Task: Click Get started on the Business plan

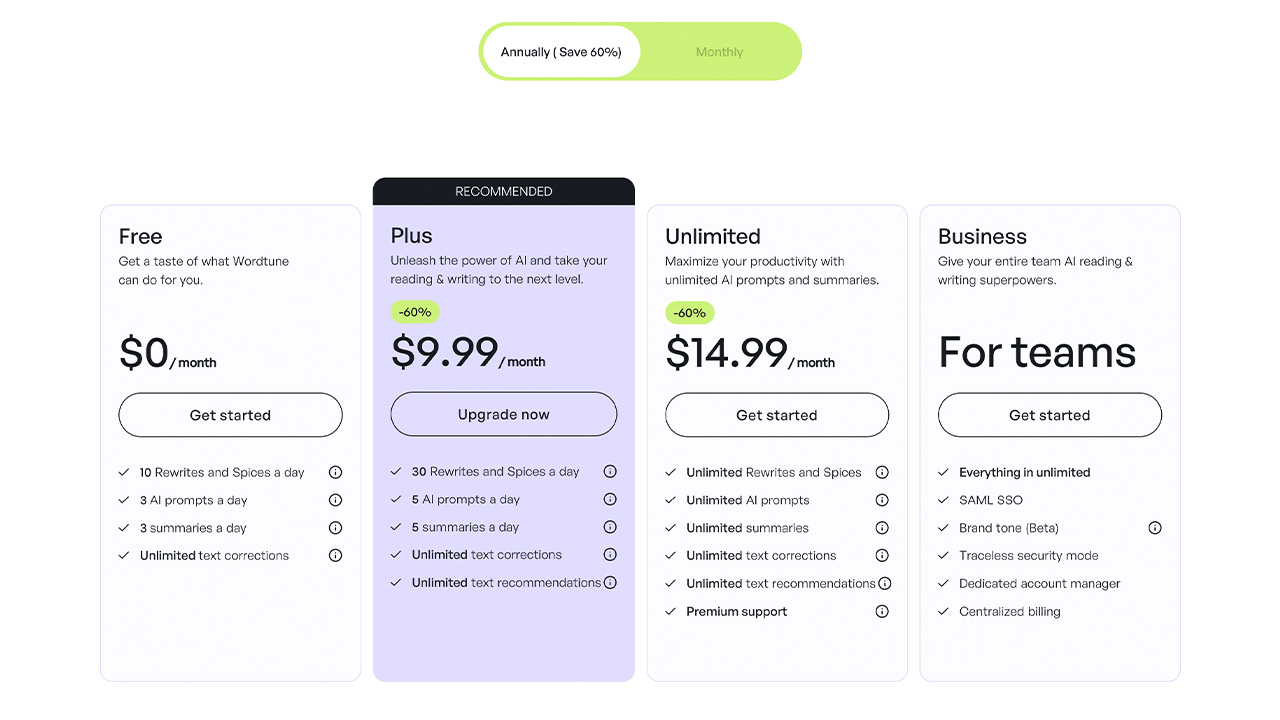Action: [1049, 415]
